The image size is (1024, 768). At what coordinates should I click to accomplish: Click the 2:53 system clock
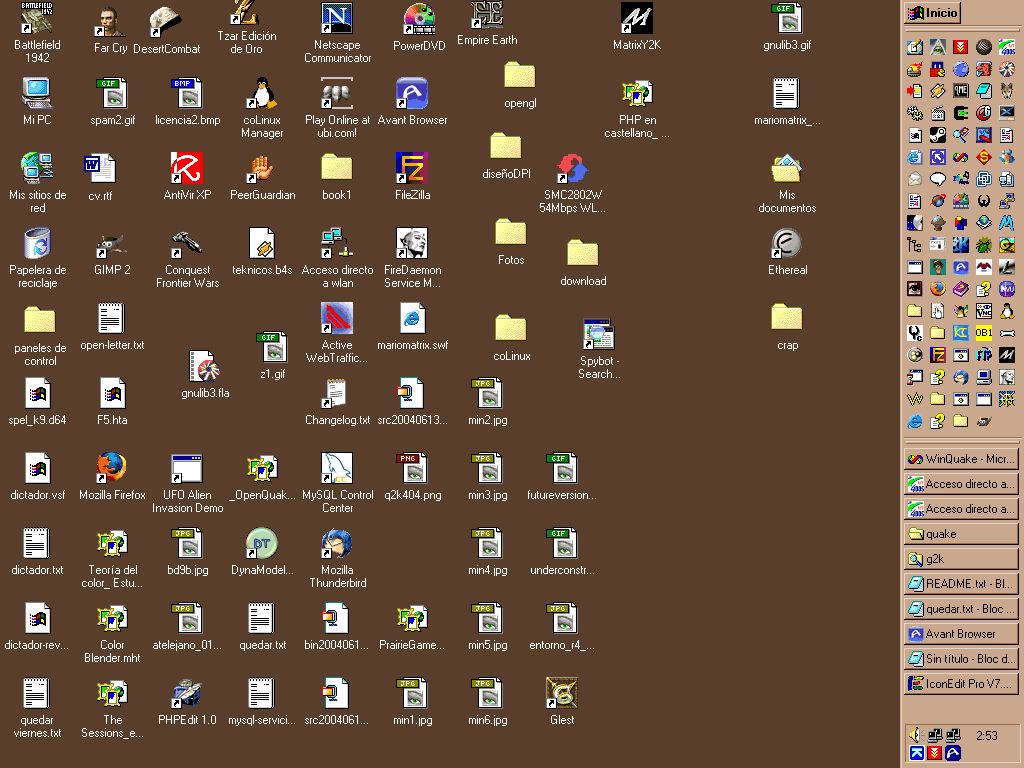[986, 735]
